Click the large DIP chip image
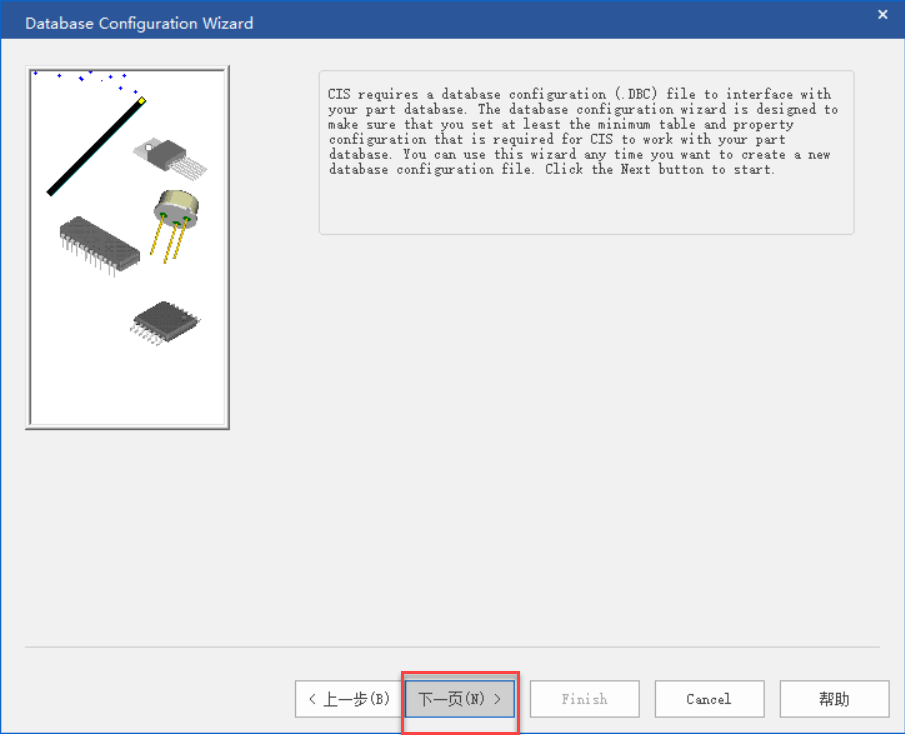Screen dimensions: 905x735 (99, 241)
